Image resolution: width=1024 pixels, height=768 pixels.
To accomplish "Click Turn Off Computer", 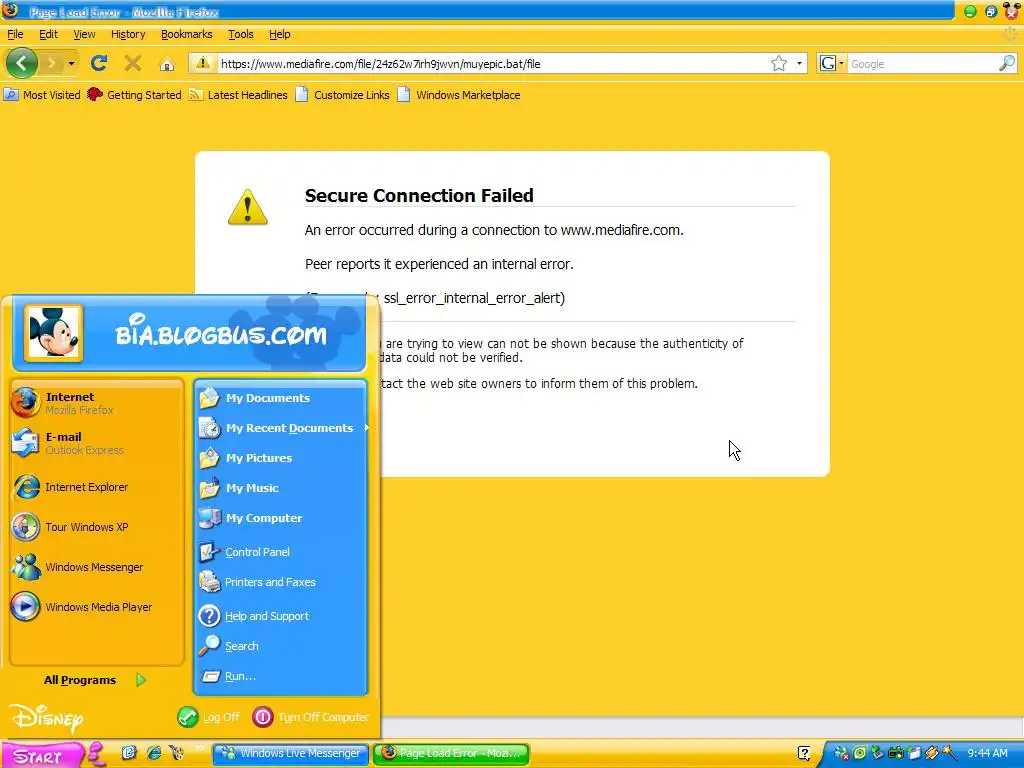I will [311, 717].
